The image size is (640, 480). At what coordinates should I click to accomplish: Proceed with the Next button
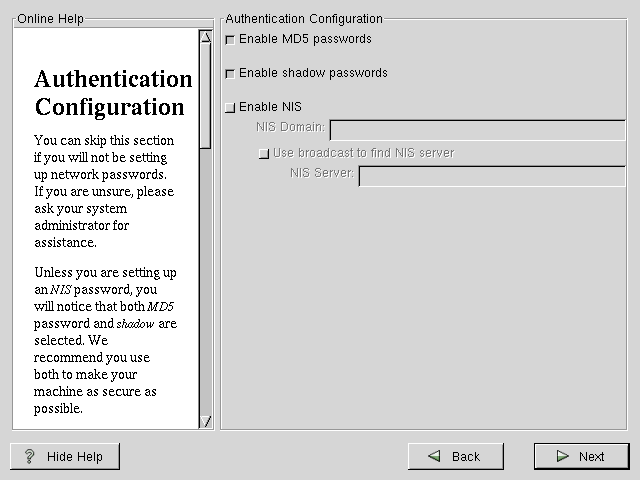pyautogui.click(x=581, y=457)
